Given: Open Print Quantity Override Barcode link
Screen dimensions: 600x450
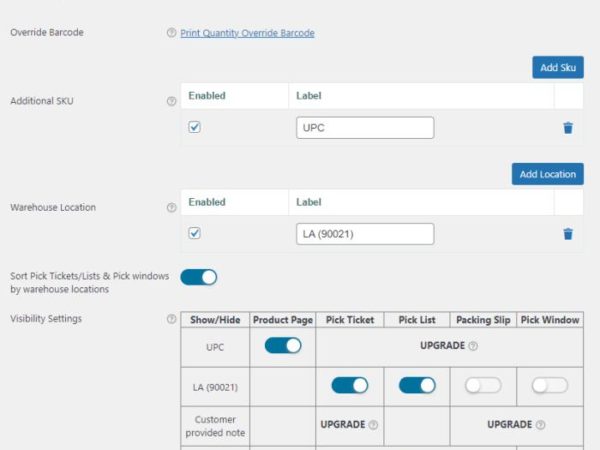Looking at the screenshot, I should 247,33.
